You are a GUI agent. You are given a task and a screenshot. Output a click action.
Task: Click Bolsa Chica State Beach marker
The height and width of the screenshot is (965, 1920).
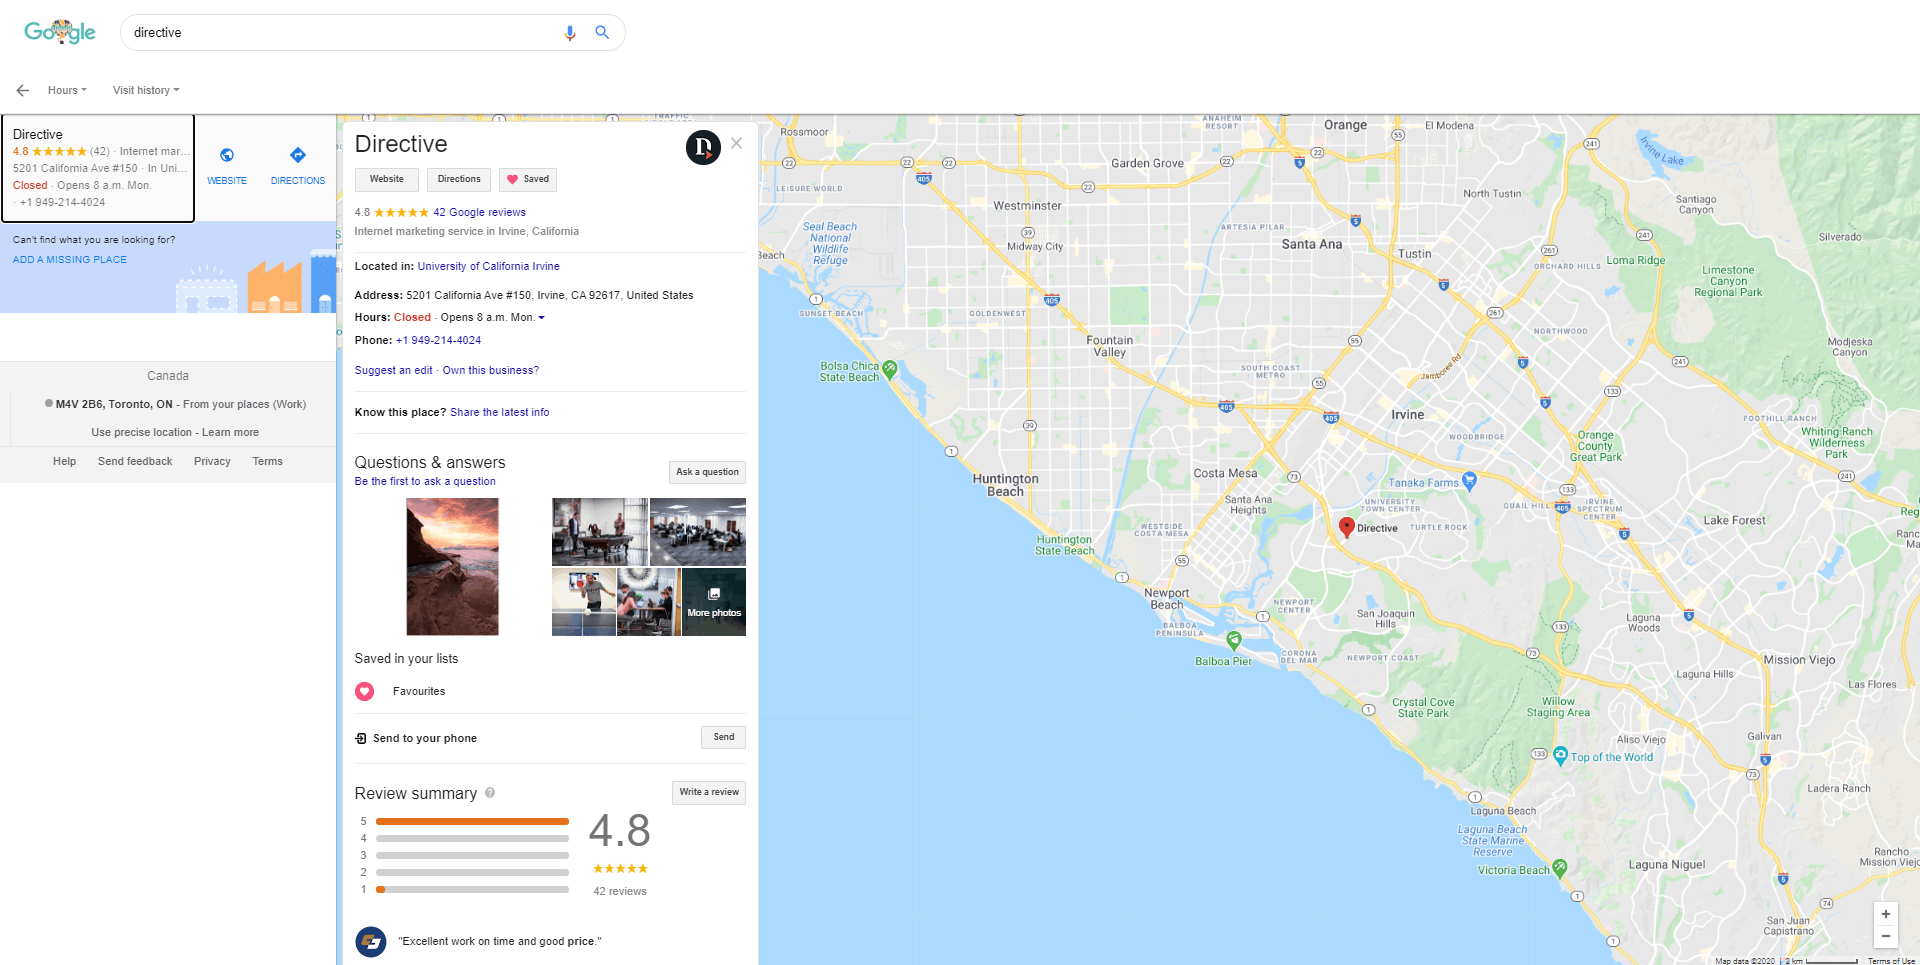[890, 370]
